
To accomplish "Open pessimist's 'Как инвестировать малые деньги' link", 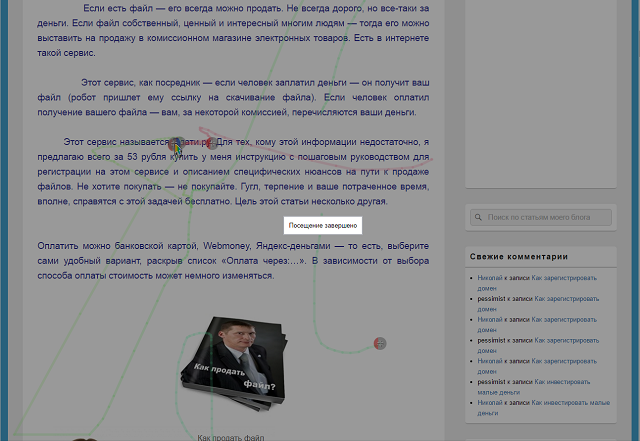I will point(560,381).
